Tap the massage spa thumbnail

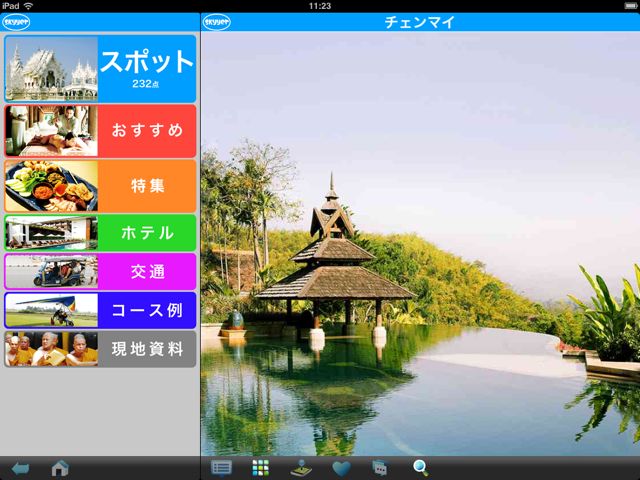[x=51, y=131]
